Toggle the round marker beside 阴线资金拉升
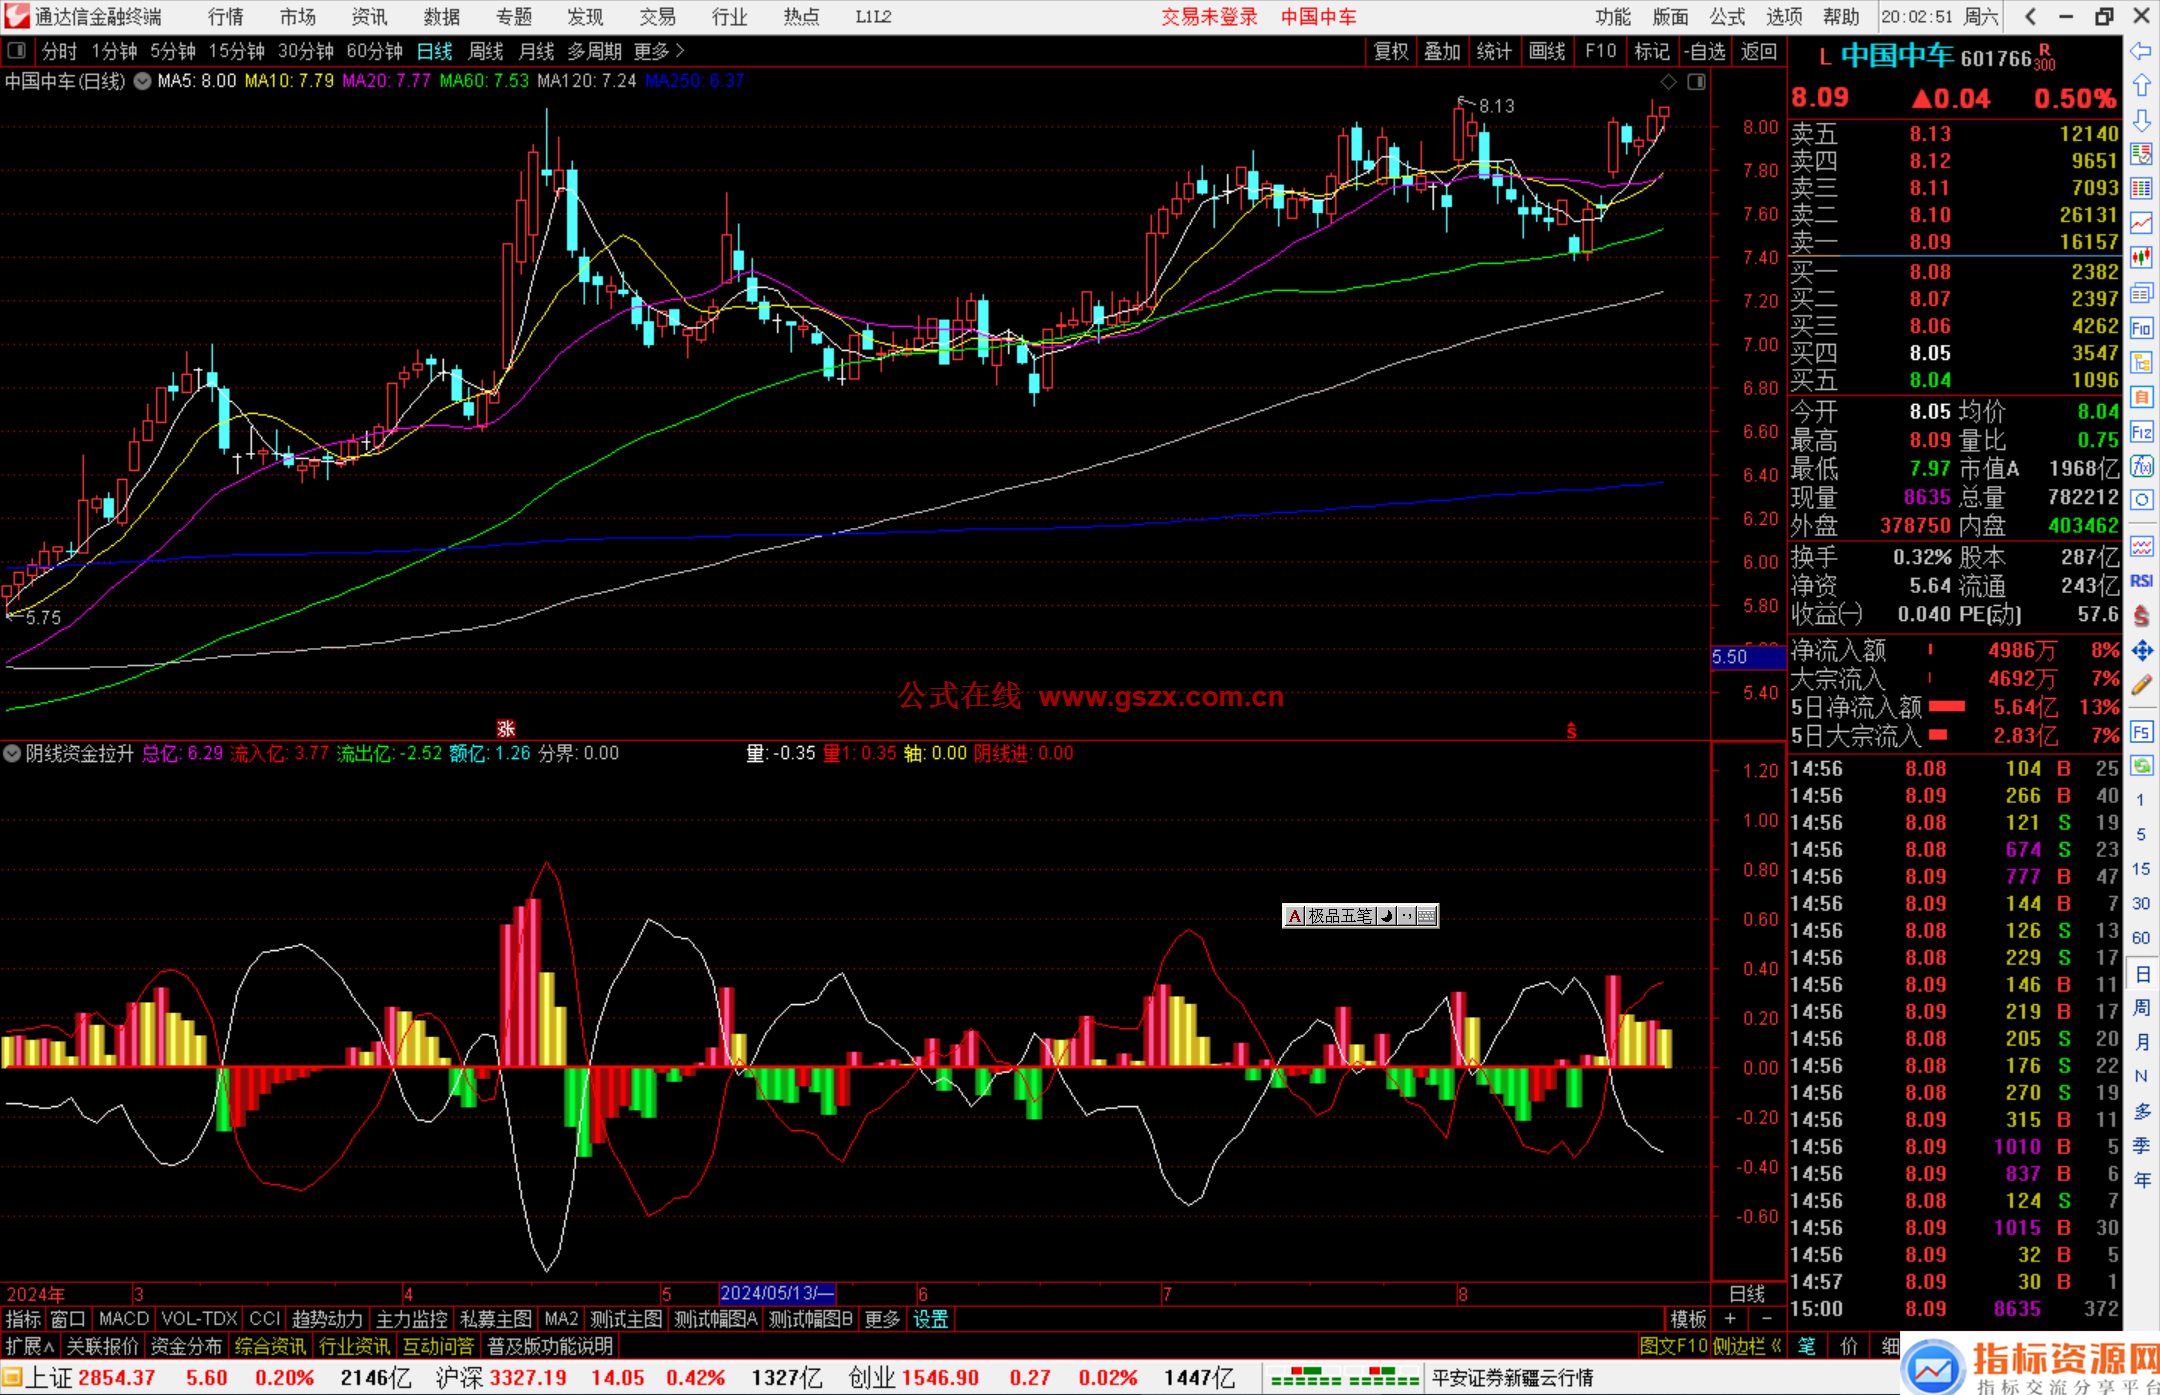Screen dimensions: 2160x1395 [12, 753]
